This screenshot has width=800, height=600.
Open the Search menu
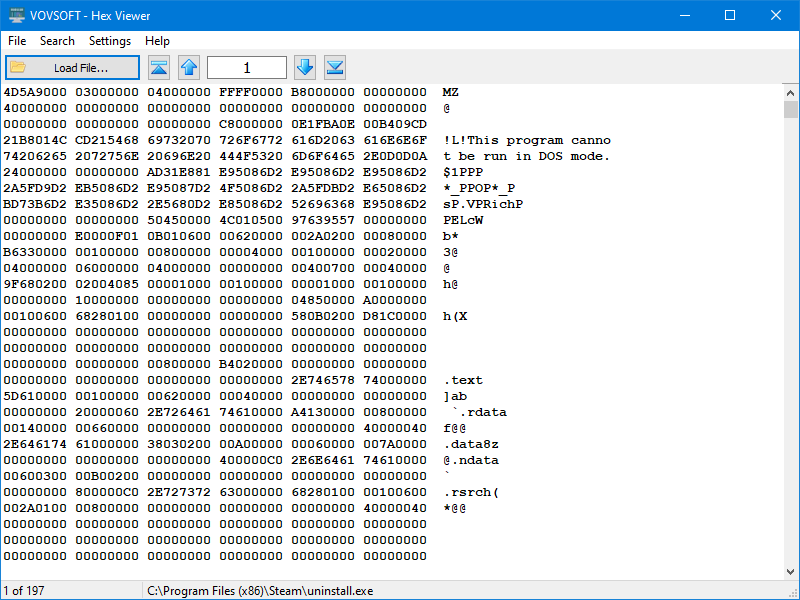57,41
